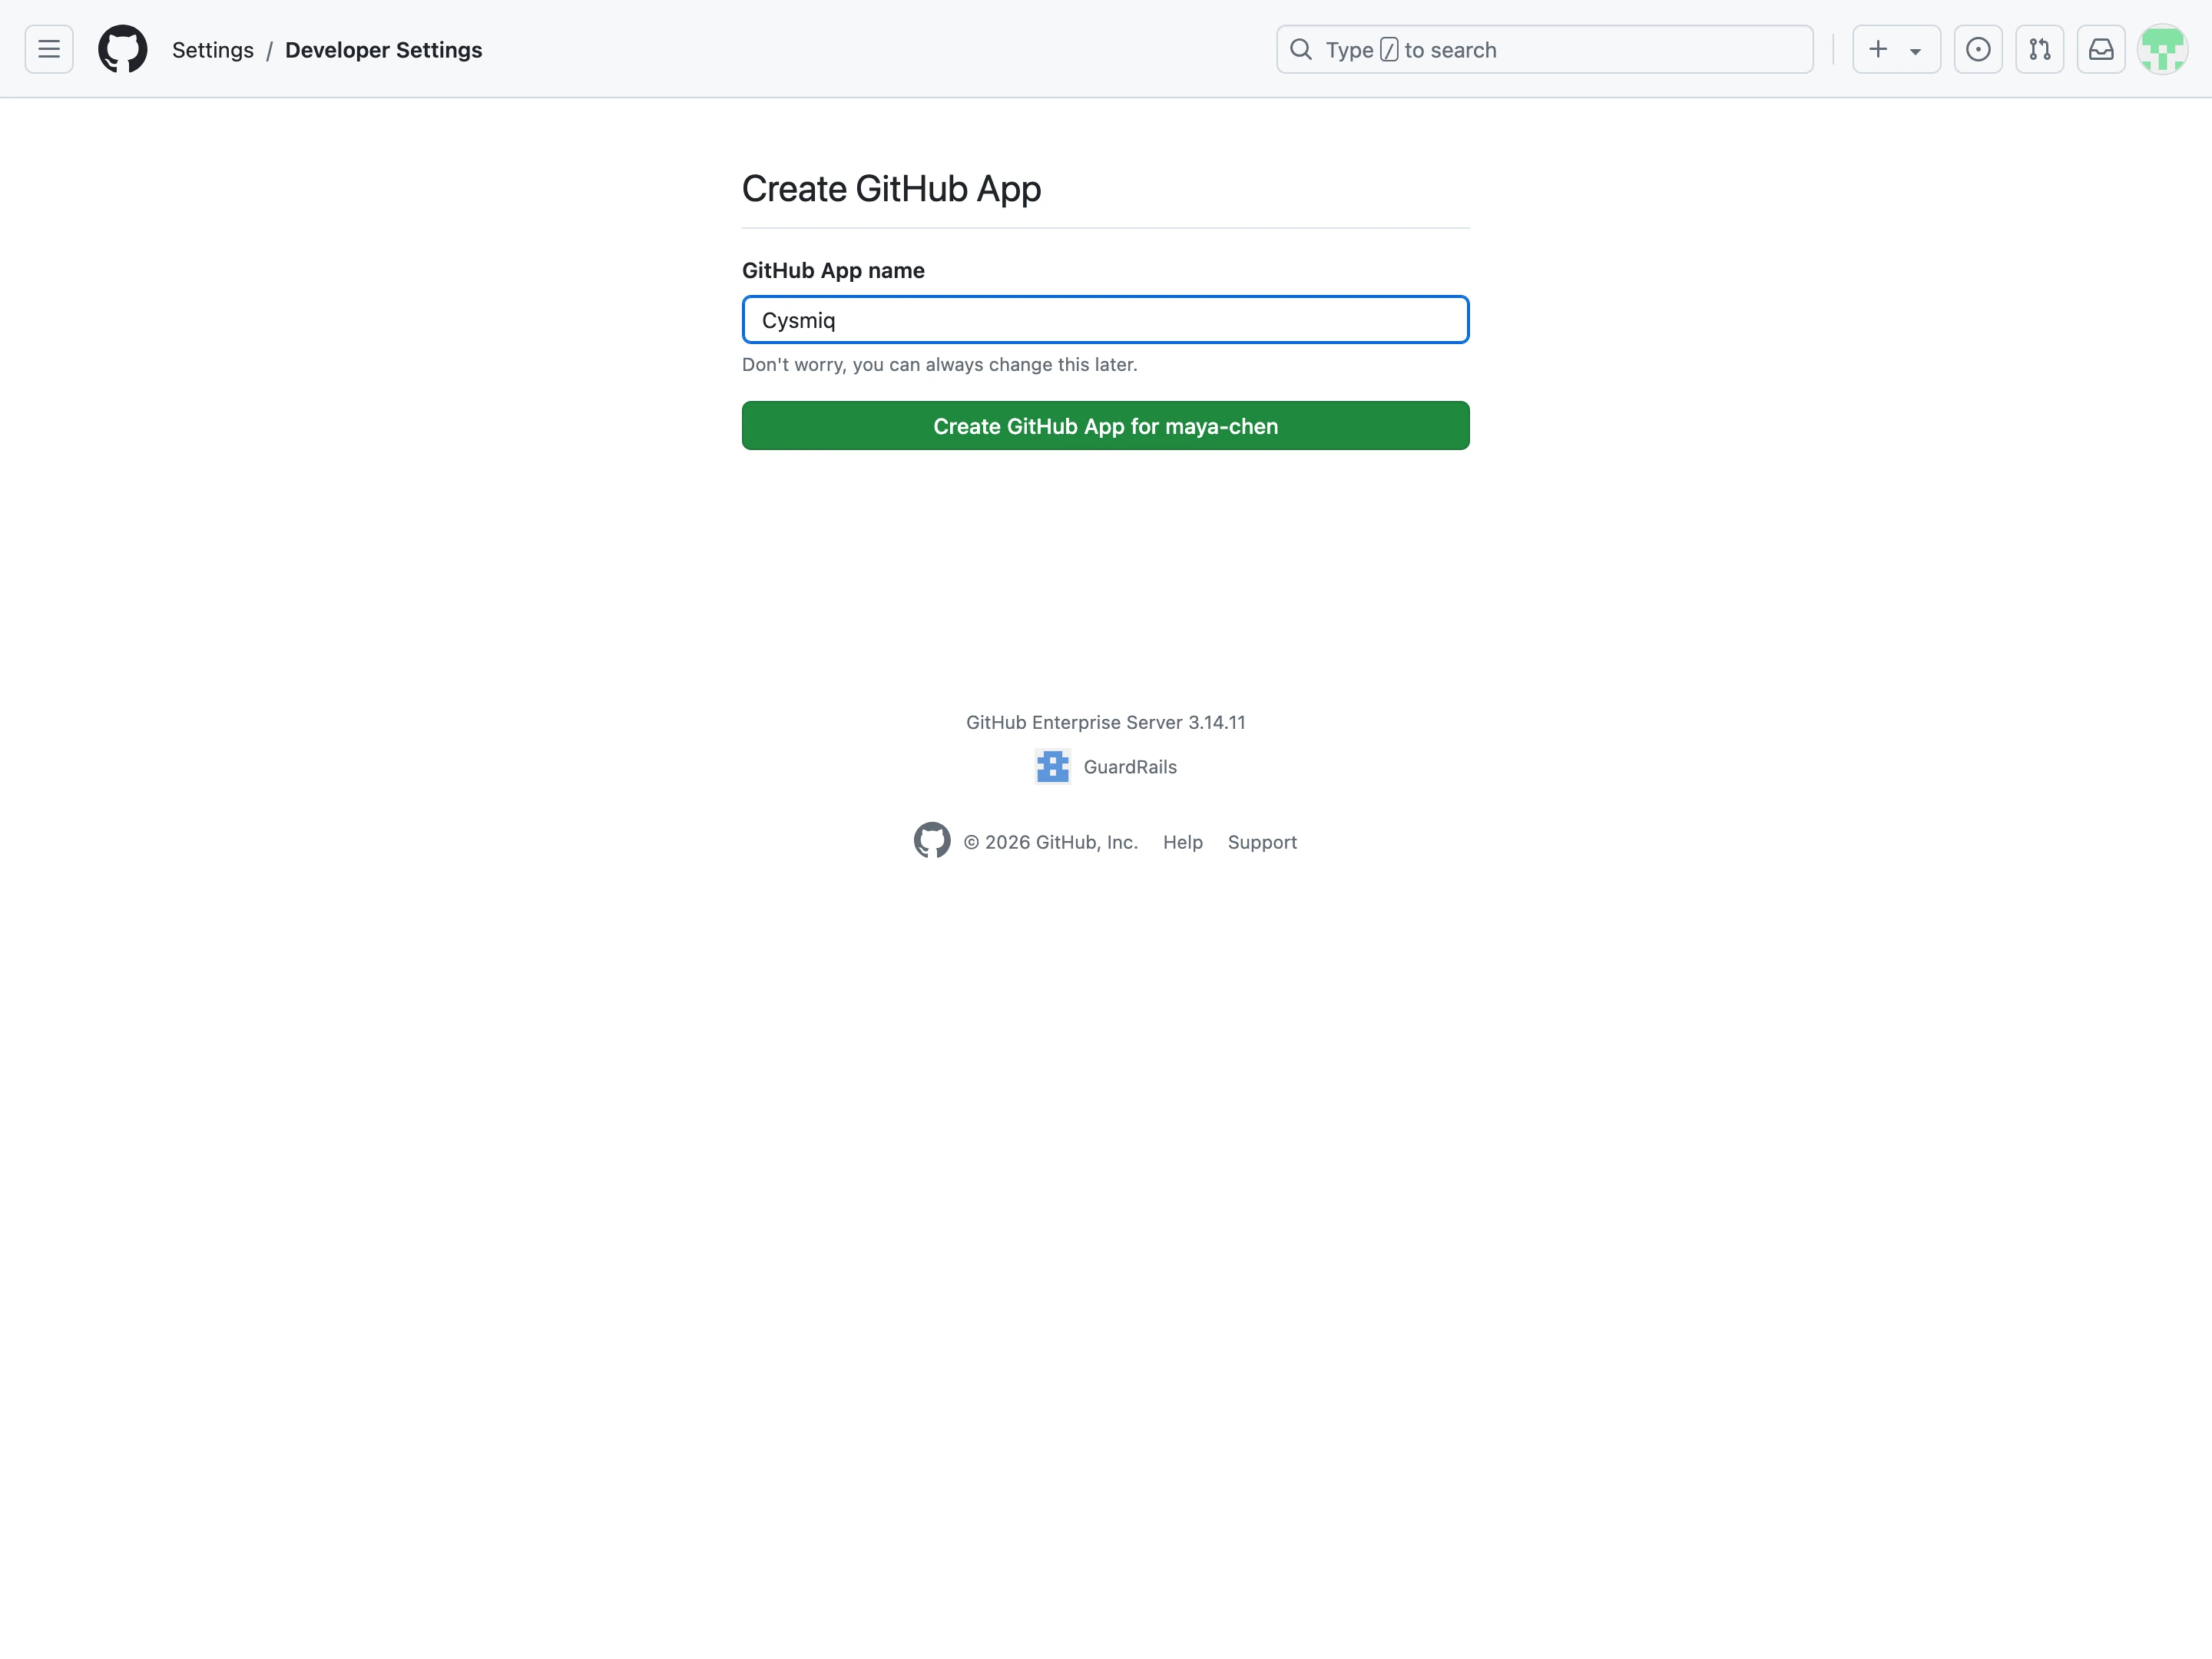The width and height of the screenshot is (2212, 1659).
Task: Click GitHub Enterprise Server 3.14.11 text
Action: [x=1105, y=722]
